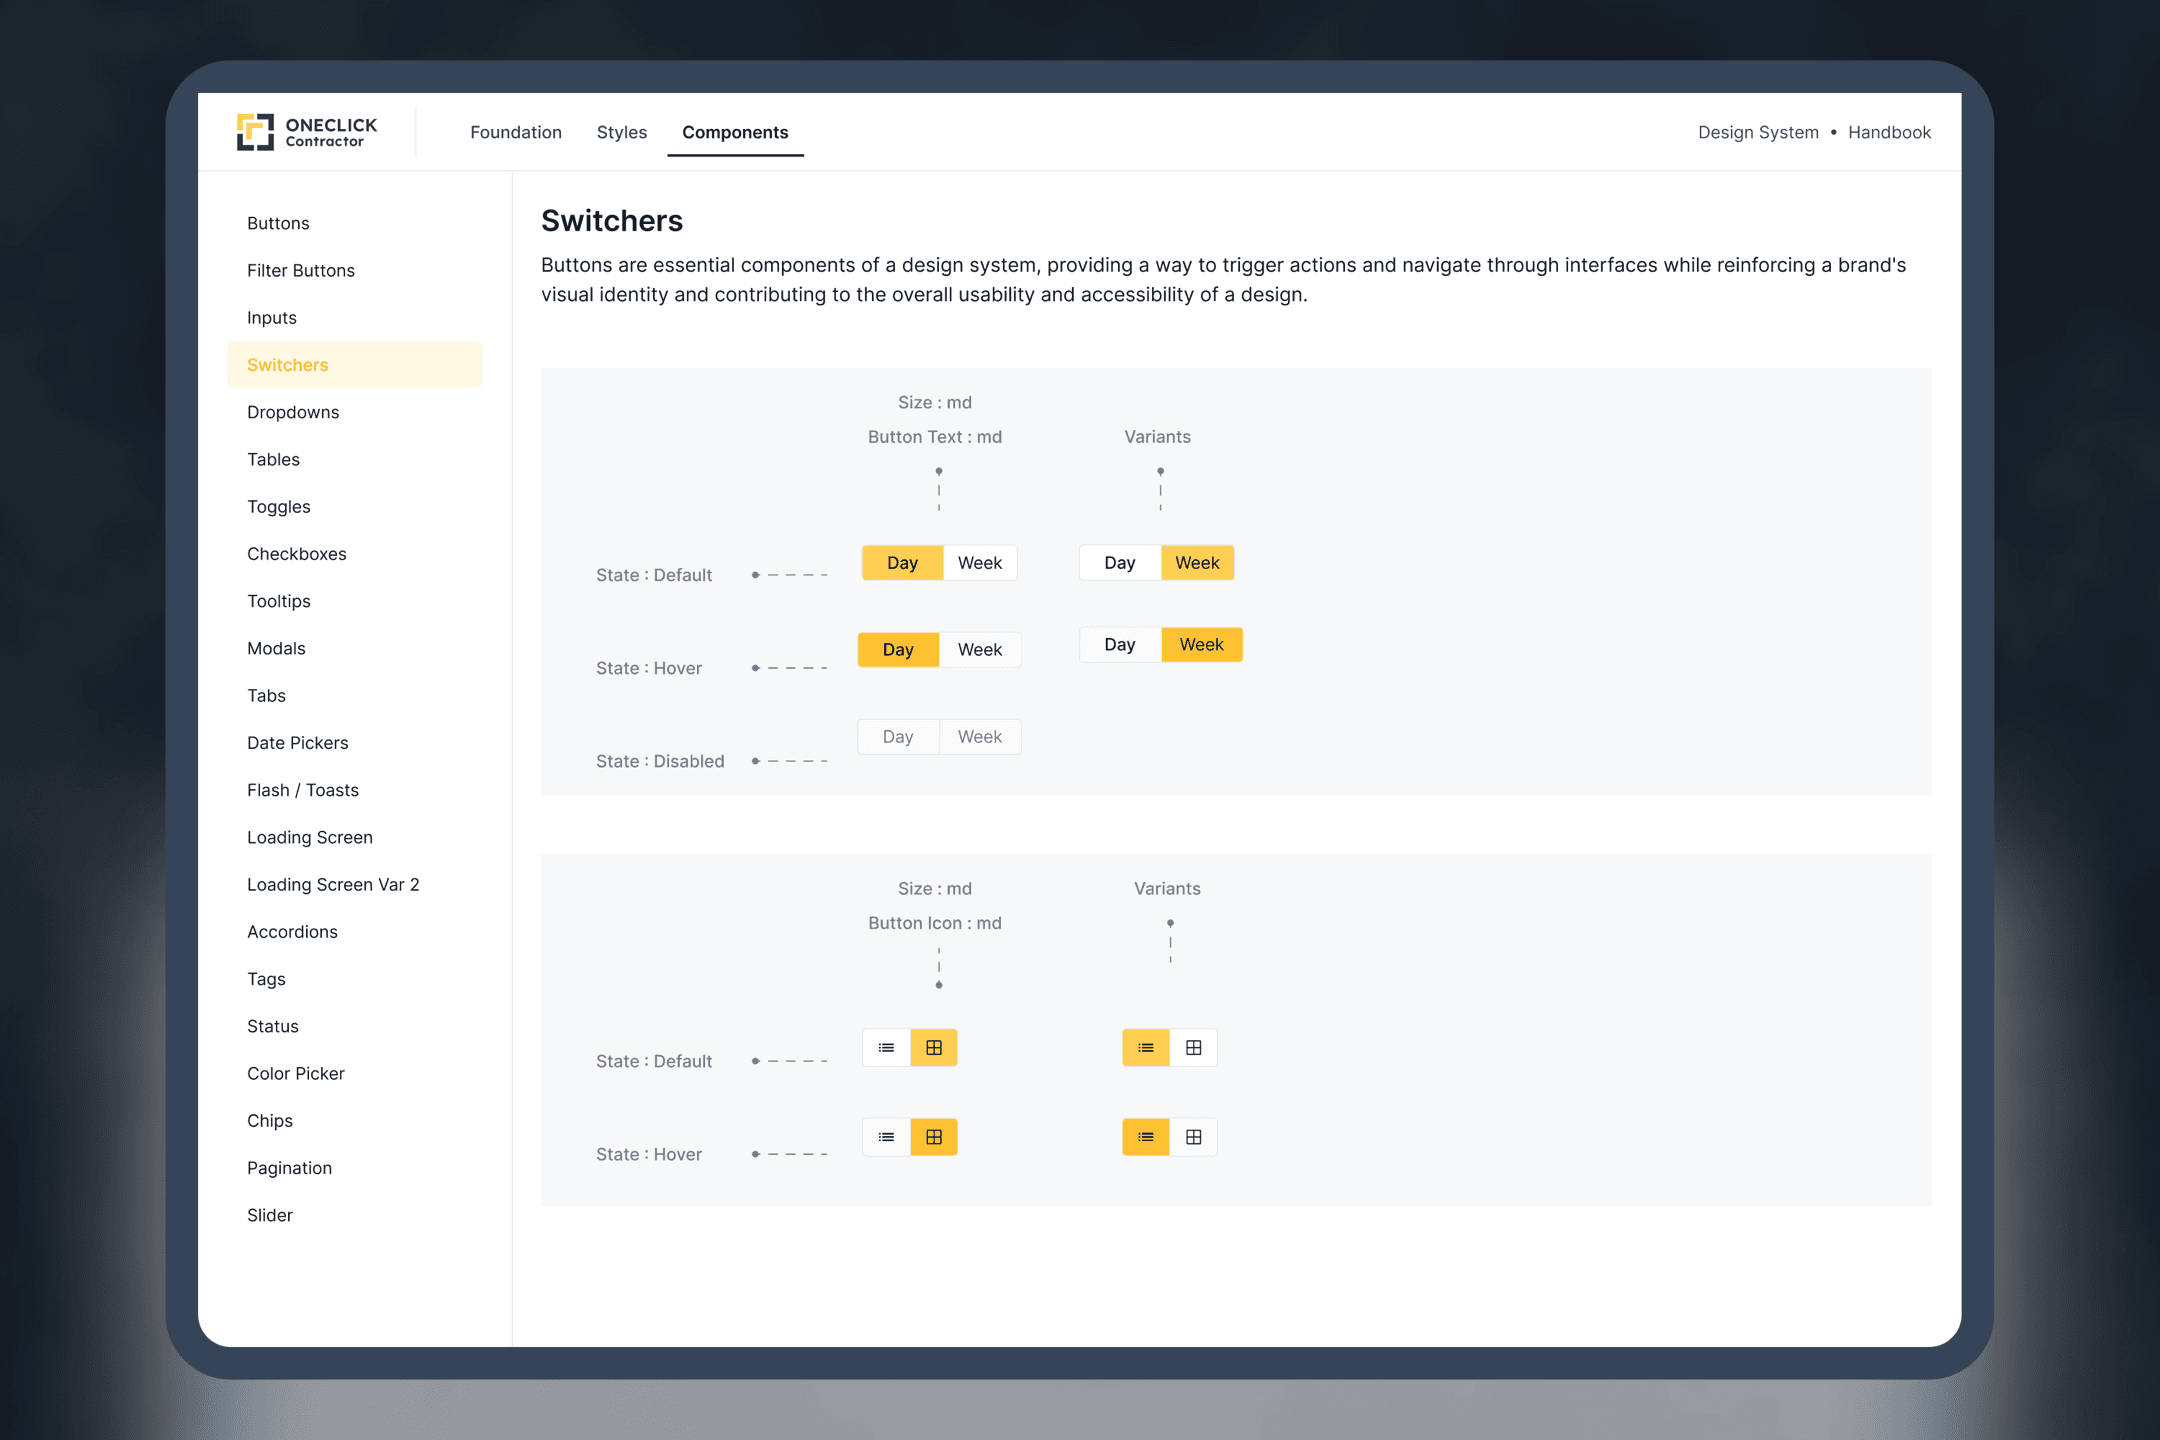The height and width of the screenshot is (1440, 2160).
Task: Open Tooltips sidebar item
Action: tap(279, 601)
